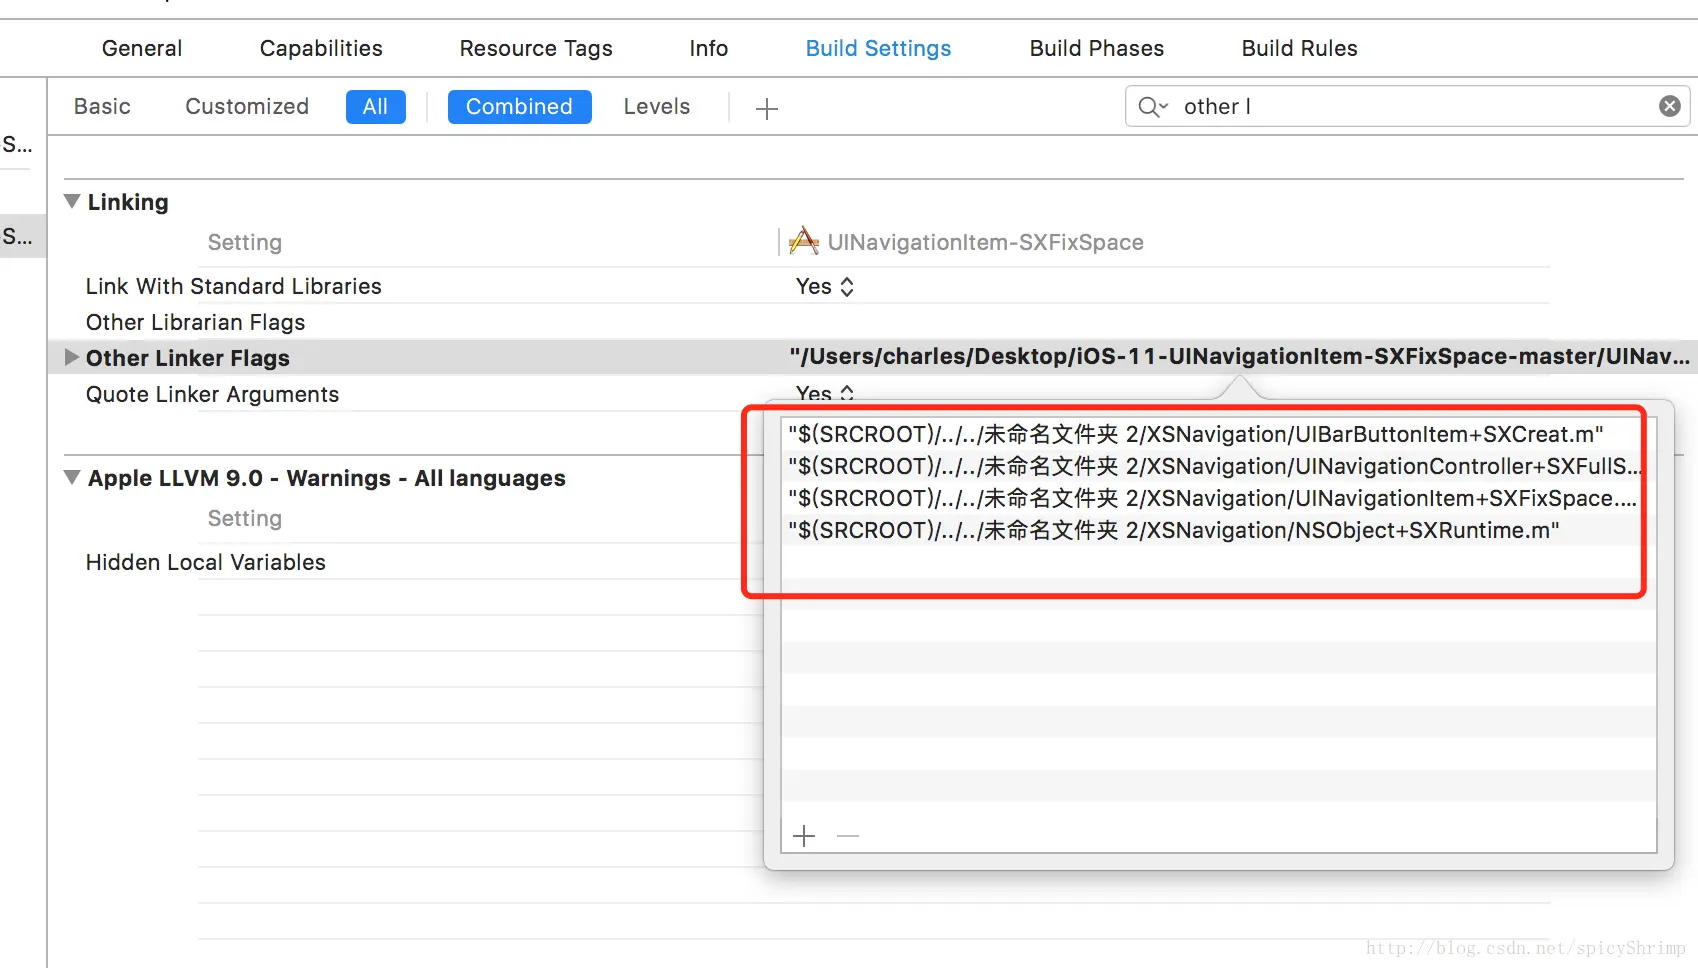The width and height of the screenshot is (1698, 968).
Task: Select the Build Settings tab
Action: [x=879, y=48]
